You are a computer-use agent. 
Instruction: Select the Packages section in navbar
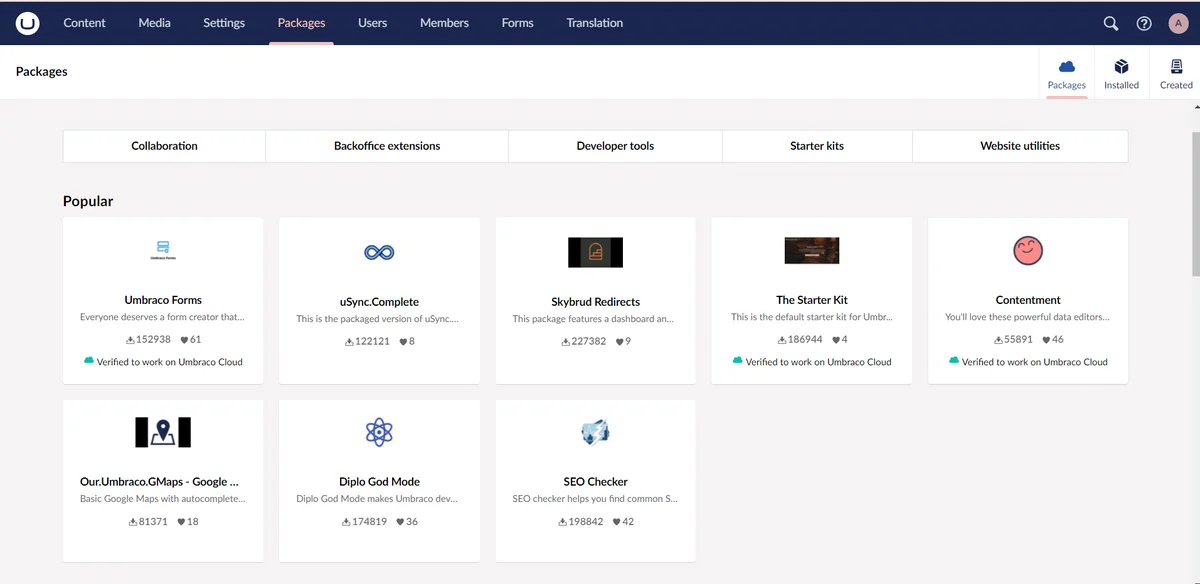pos(301,23)
